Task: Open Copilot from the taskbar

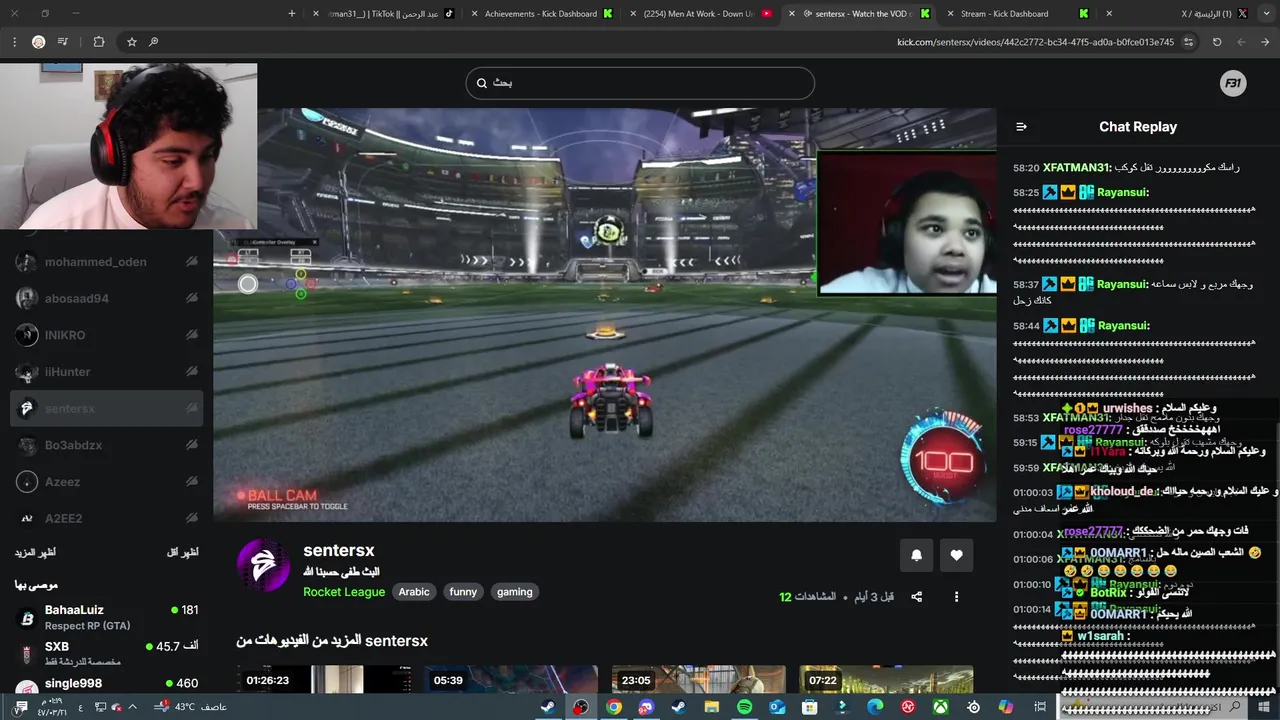Action: 1005,707
